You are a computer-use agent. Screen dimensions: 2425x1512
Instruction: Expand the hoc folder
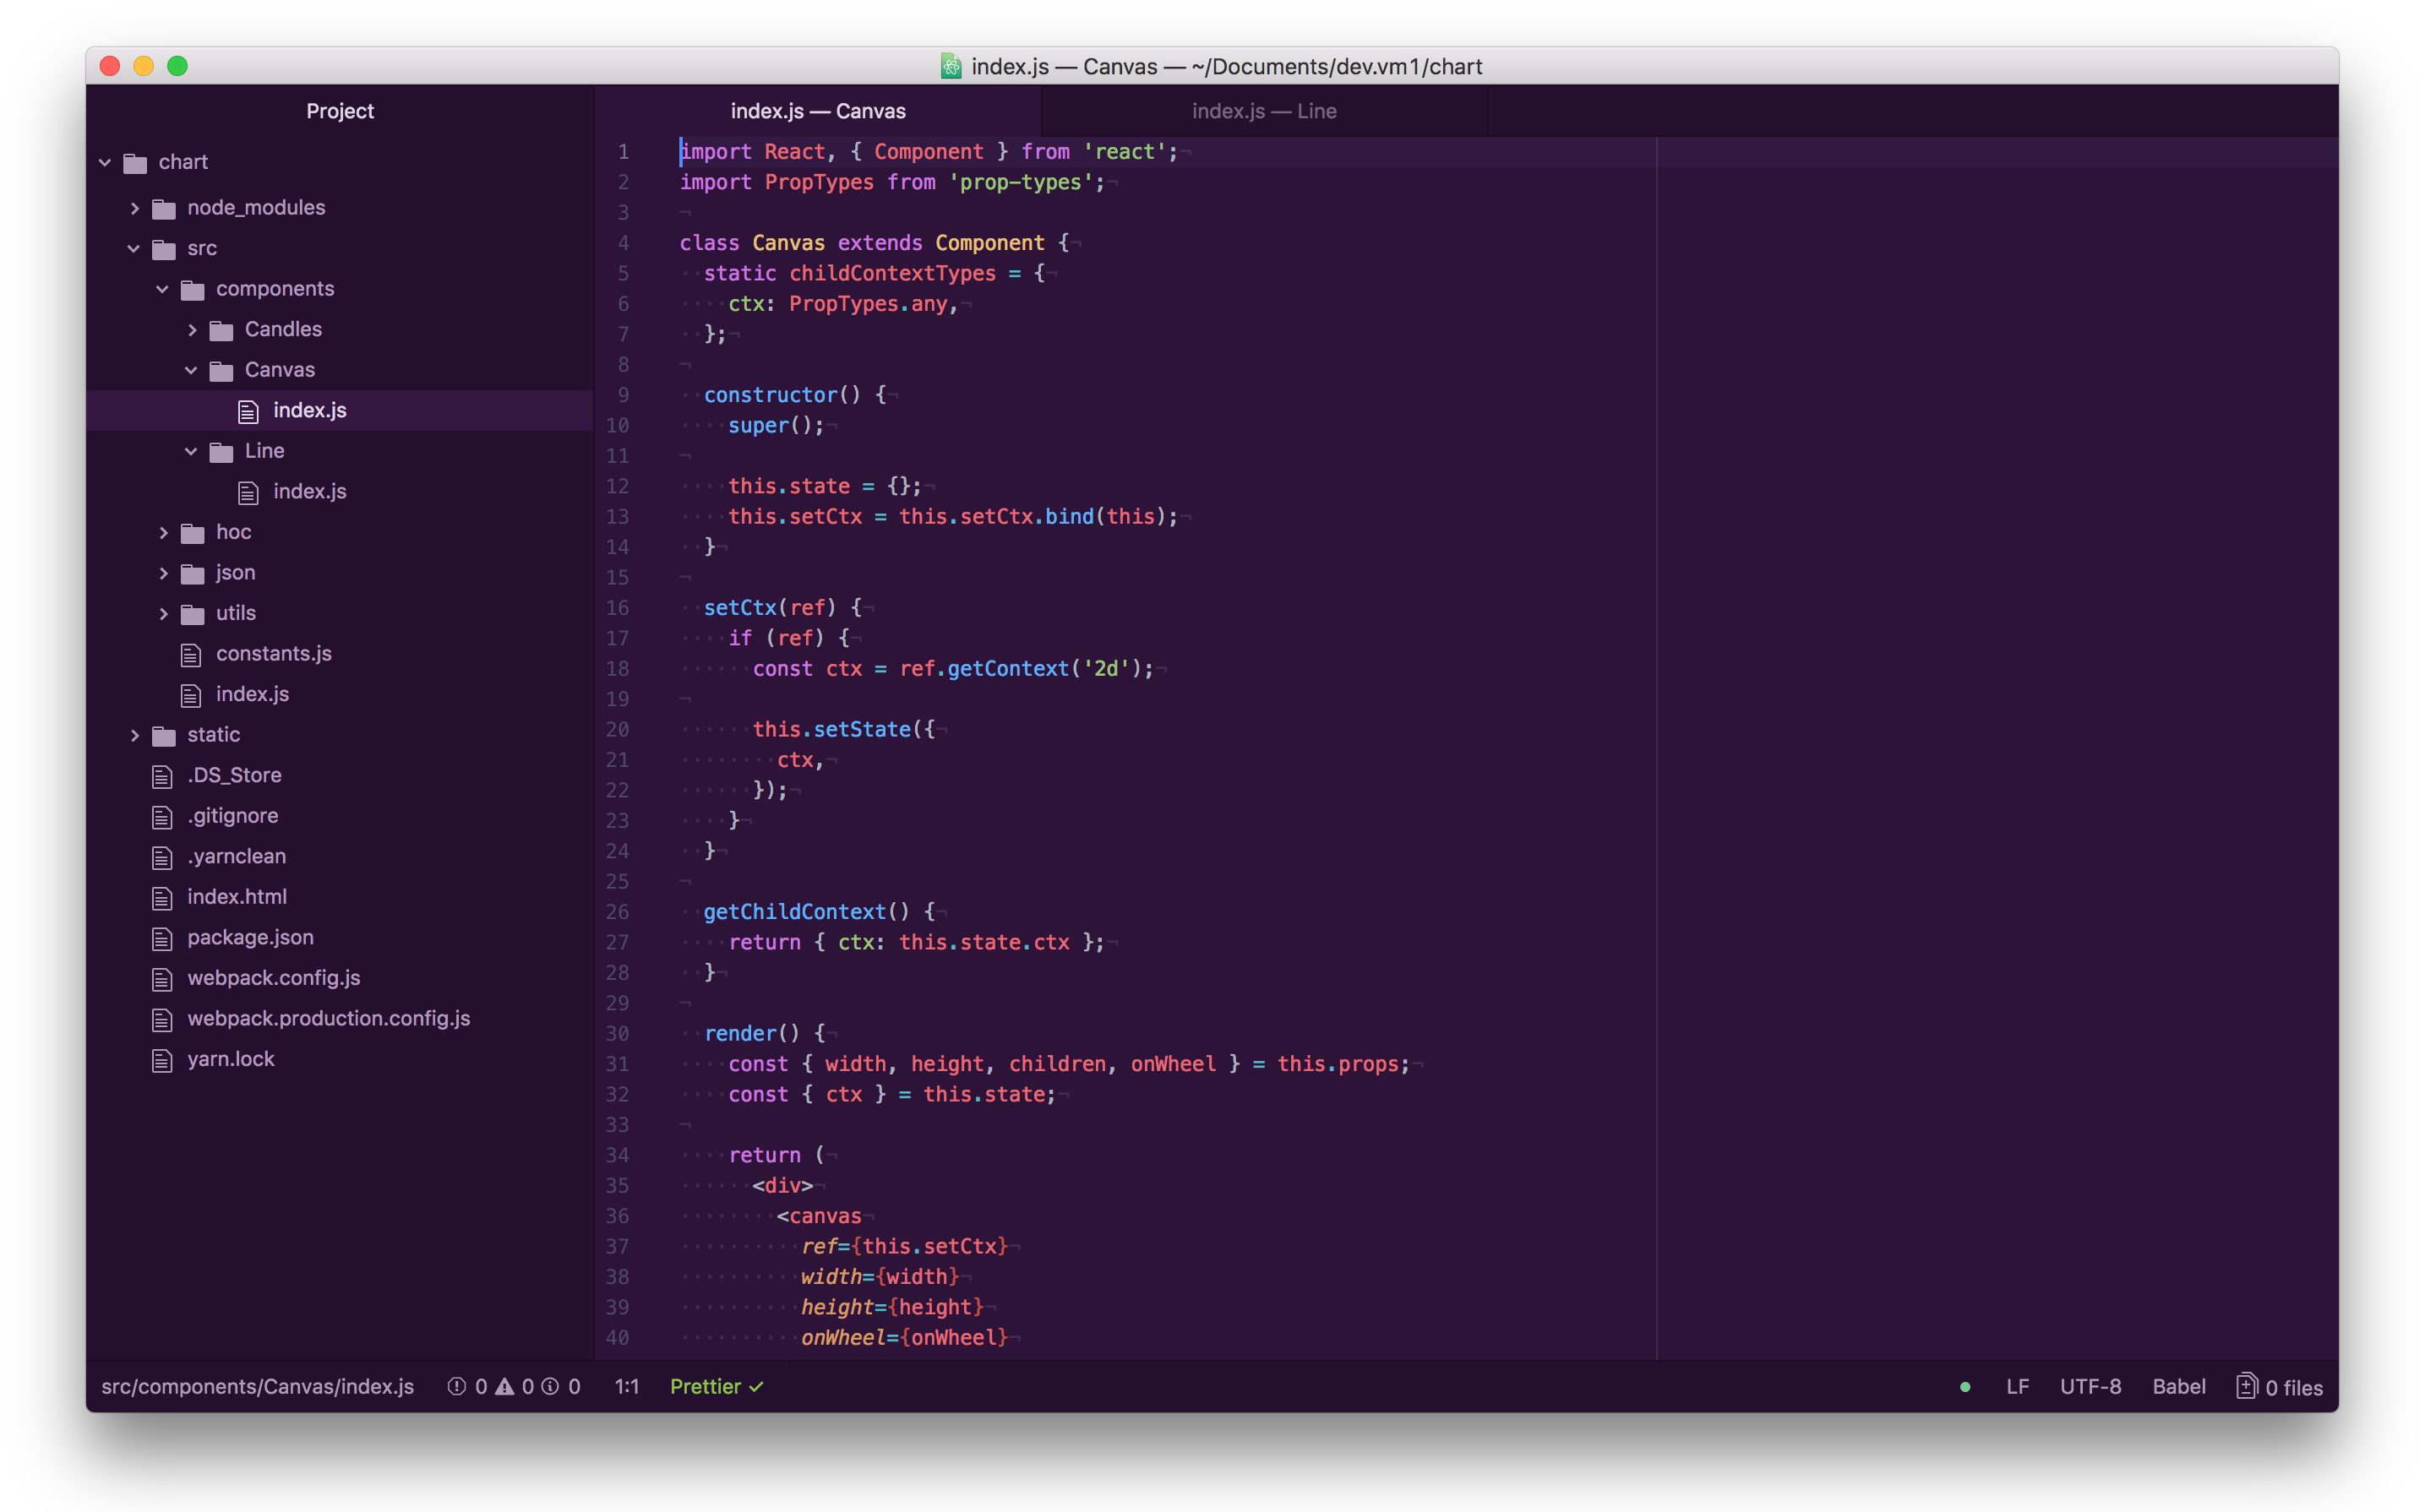point(163,532)
